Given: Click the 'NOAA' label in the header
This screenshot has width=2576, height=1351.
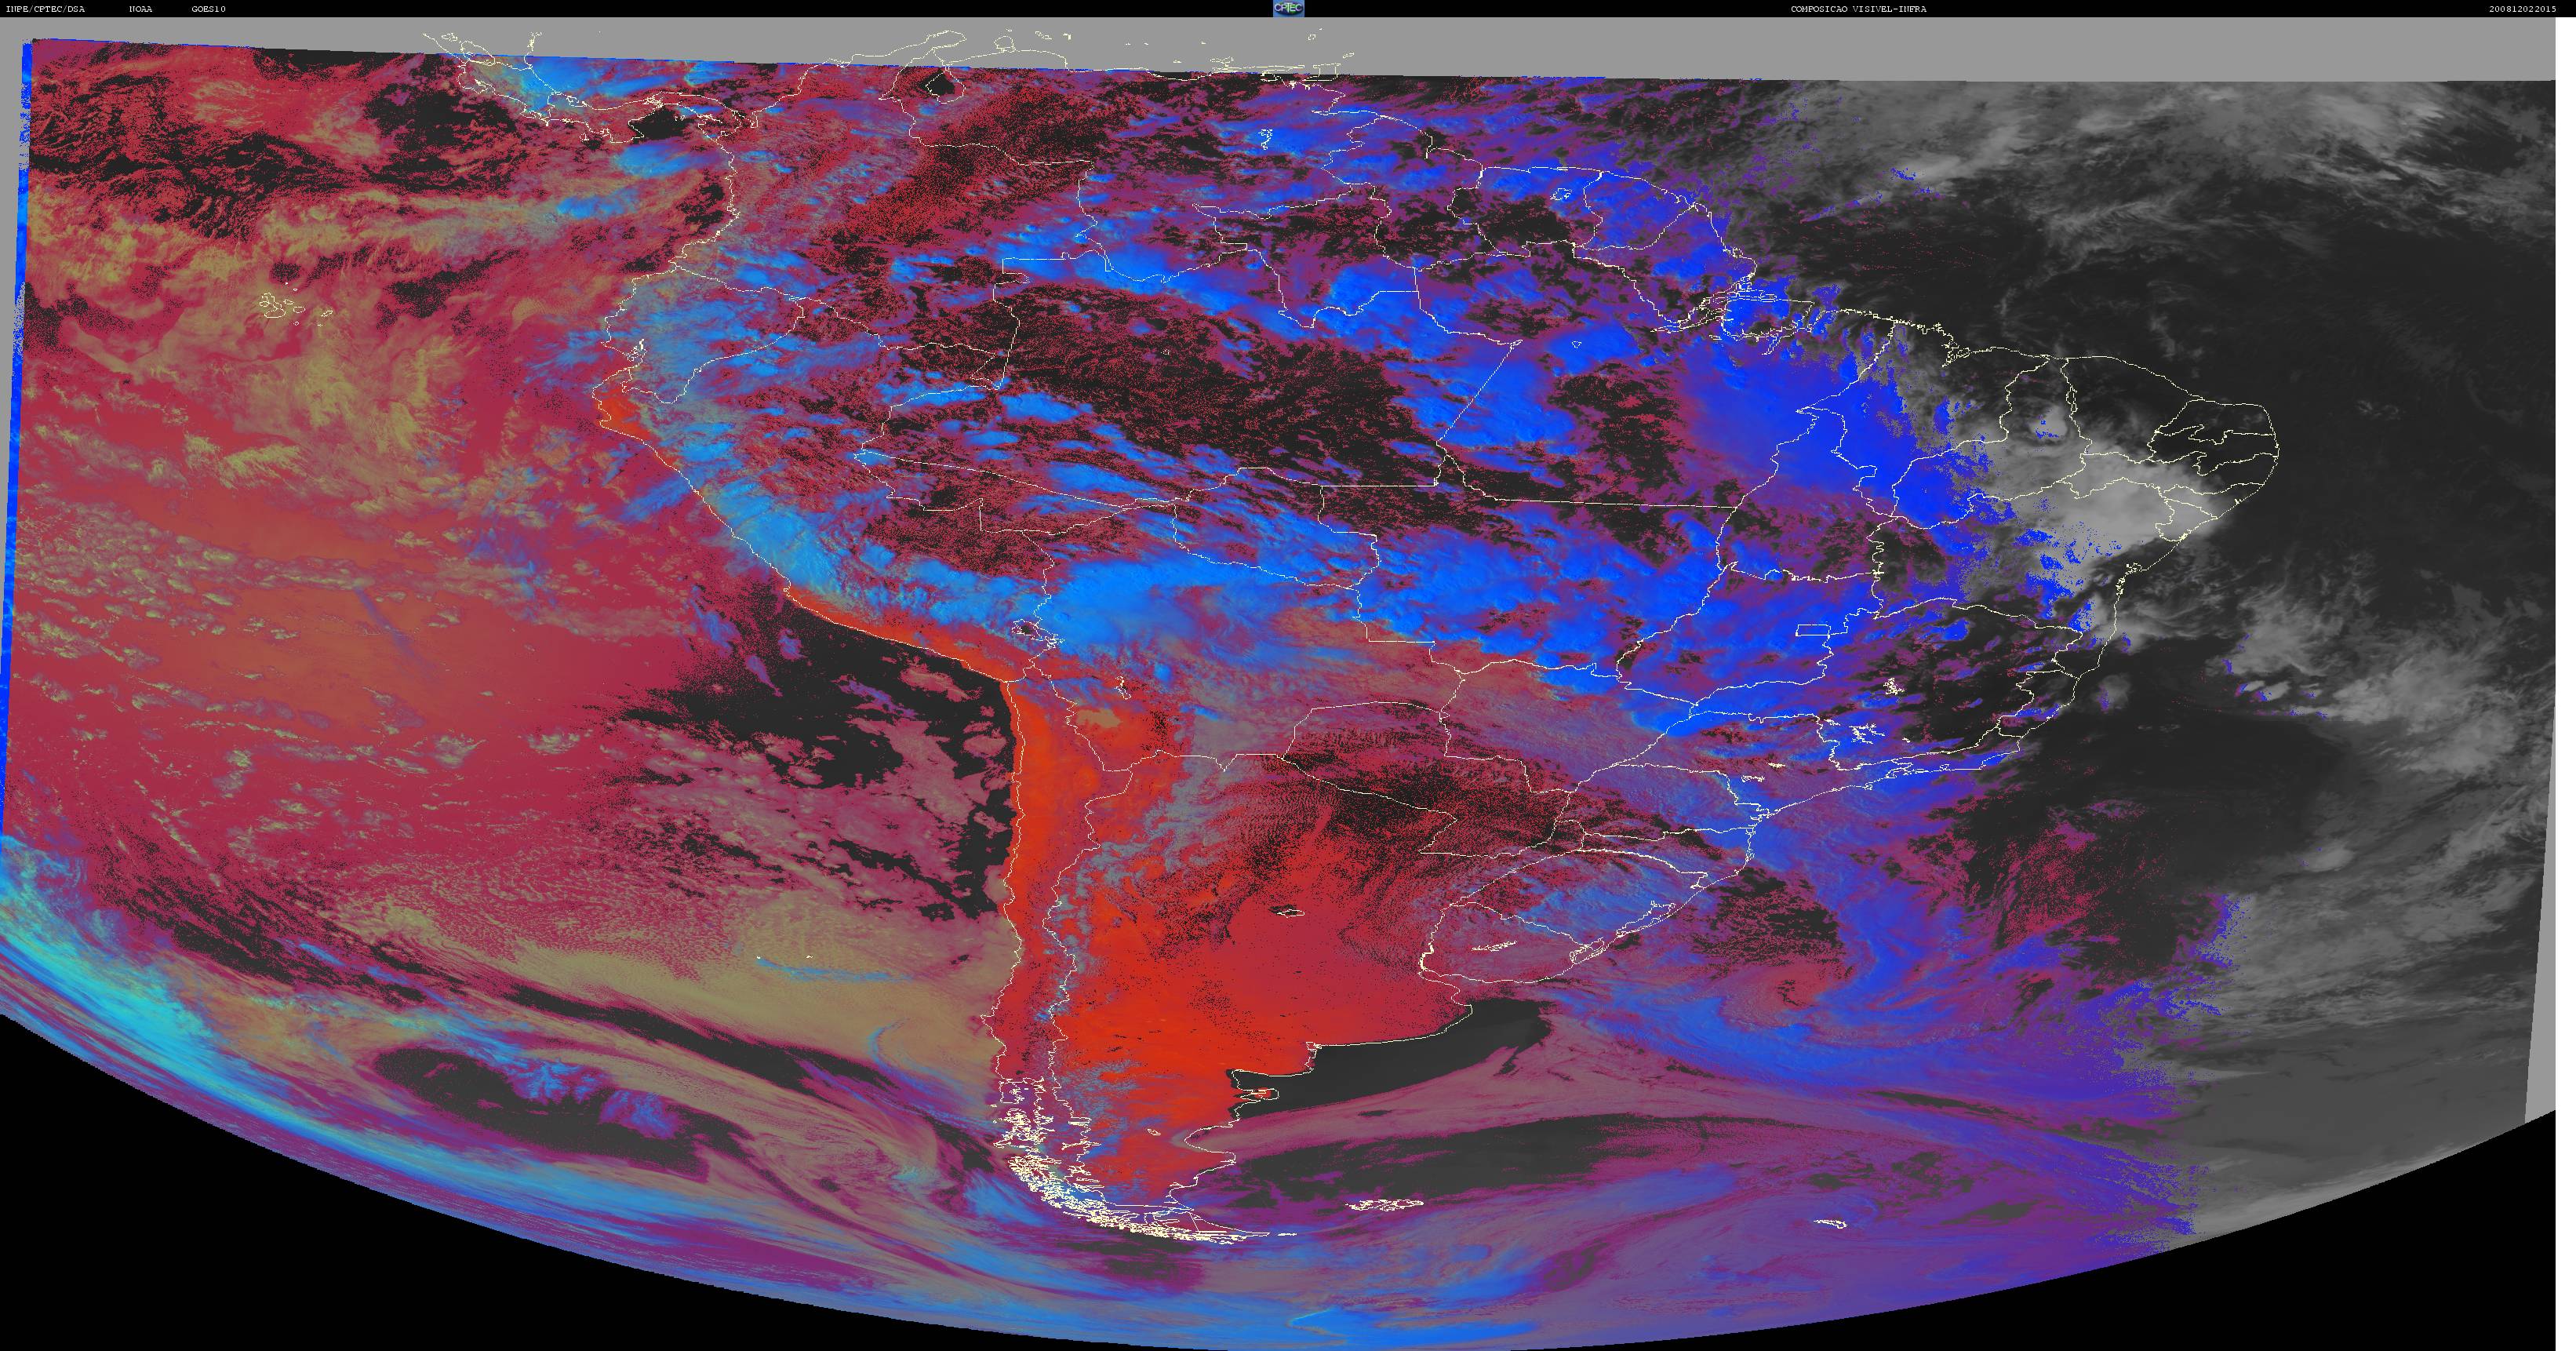Looking at the screenshot, I should coord(141,9).
